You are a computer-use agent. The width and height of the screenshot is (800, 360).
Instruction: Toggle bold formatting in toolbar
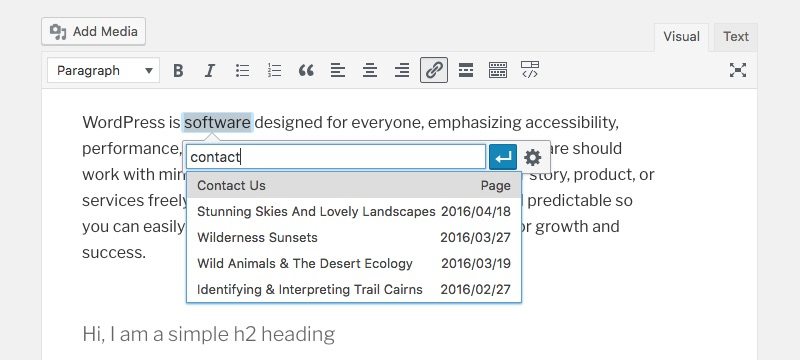pyautogui.click(x=178, y=70)
